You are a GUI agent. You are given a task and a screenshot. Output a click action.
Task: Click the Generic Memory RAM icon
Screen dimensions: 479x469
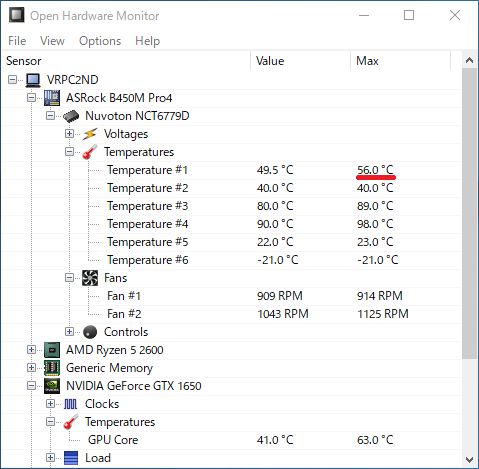point(52,368)
